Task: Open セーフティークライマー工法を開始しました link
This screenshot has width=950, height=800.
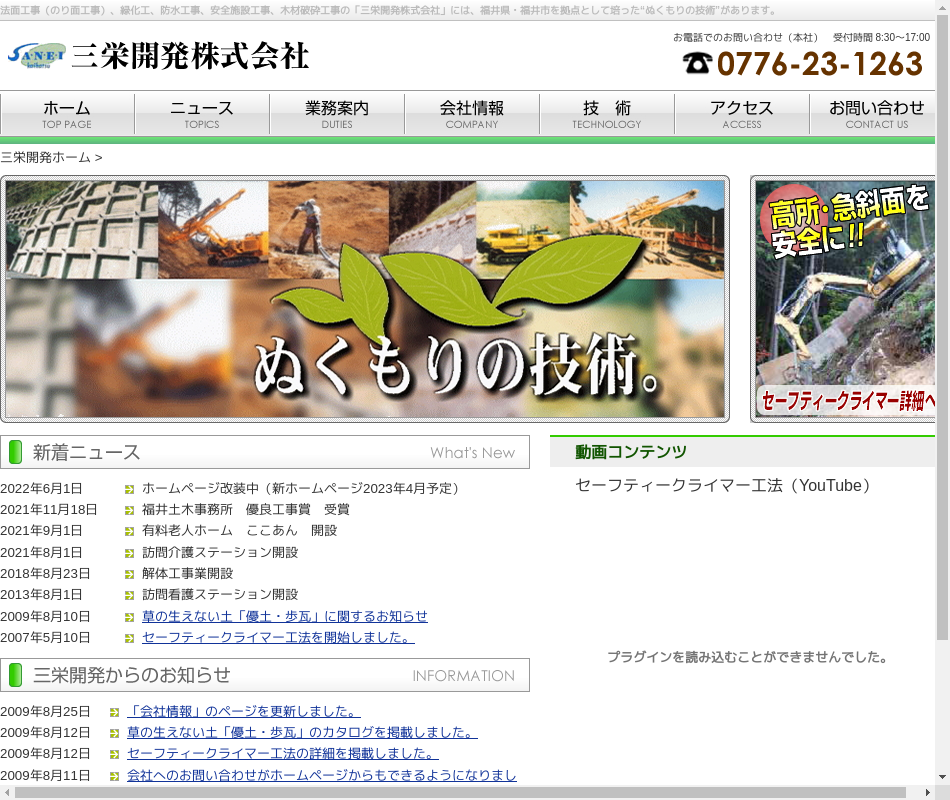Action: pyautogui.click(x=277, y=637)
